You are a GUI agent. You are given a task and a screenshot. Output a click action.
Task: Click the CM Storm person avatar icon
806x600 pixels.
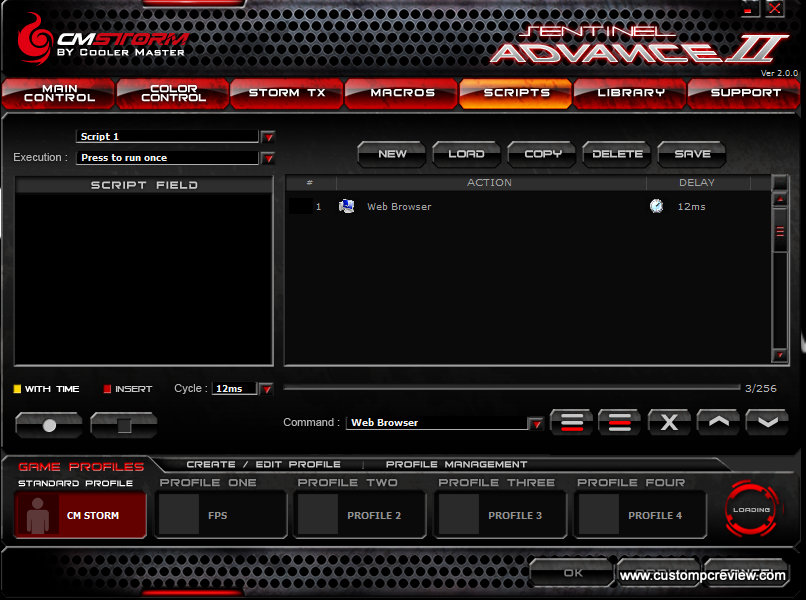[x=38, y=516]
